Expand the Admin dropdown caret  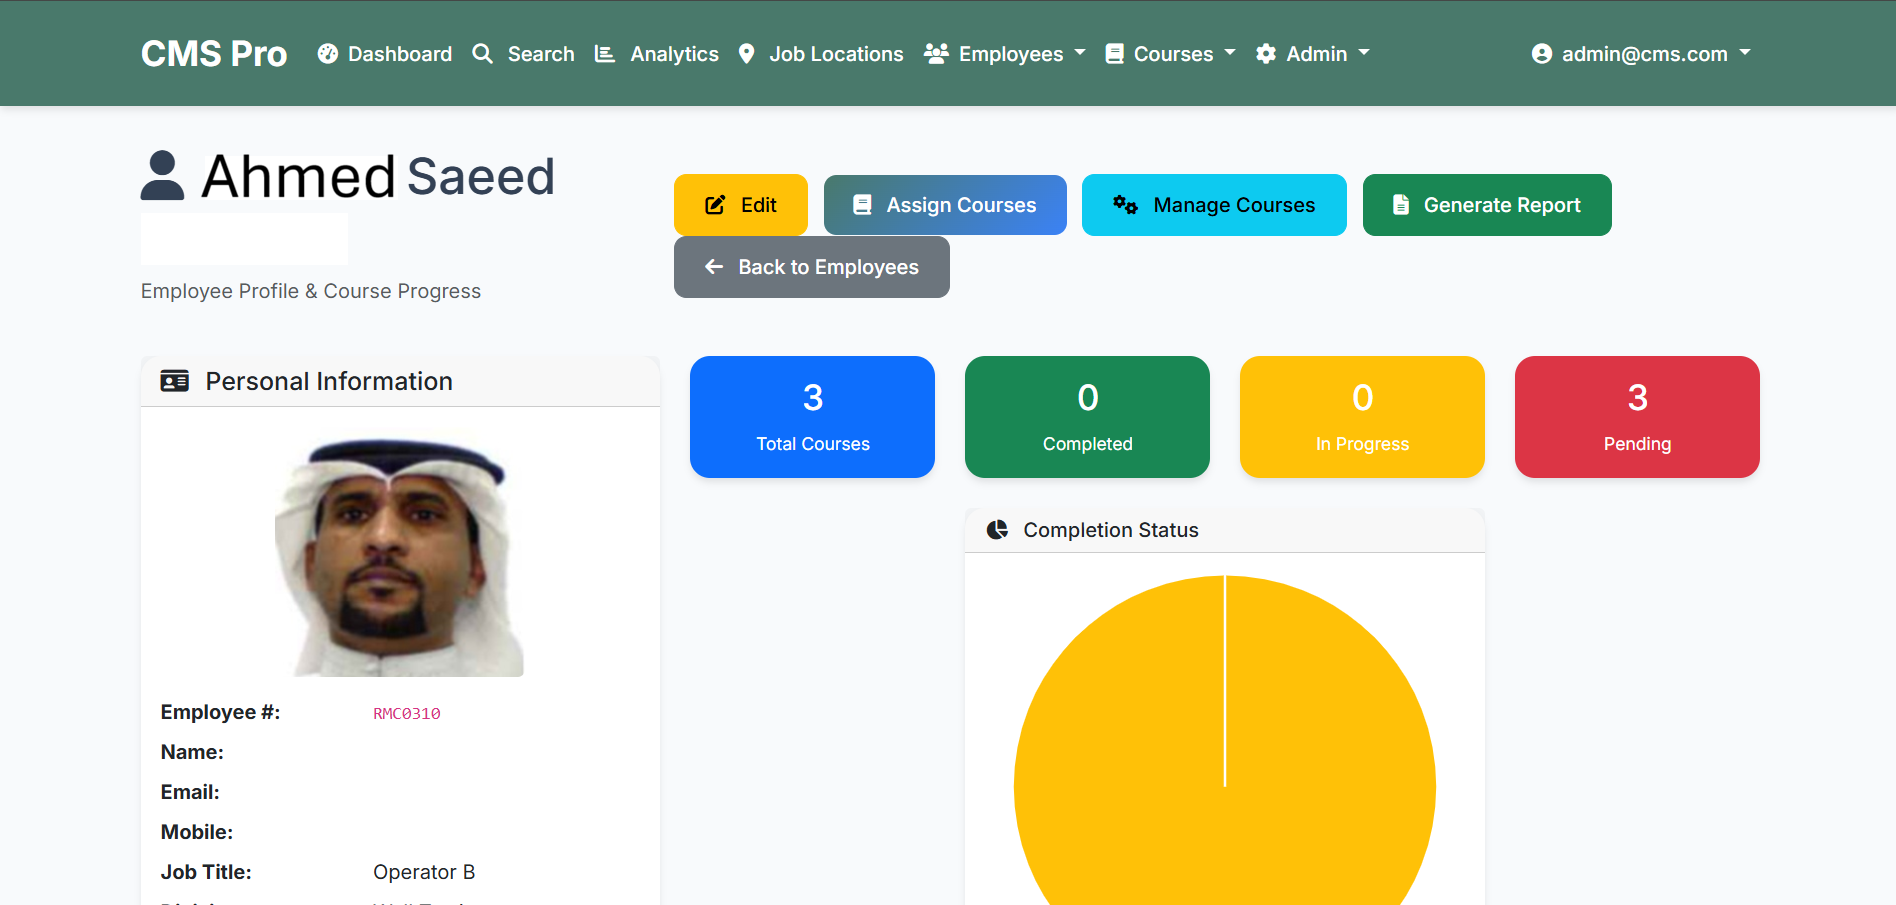(x=1364, y=53)
